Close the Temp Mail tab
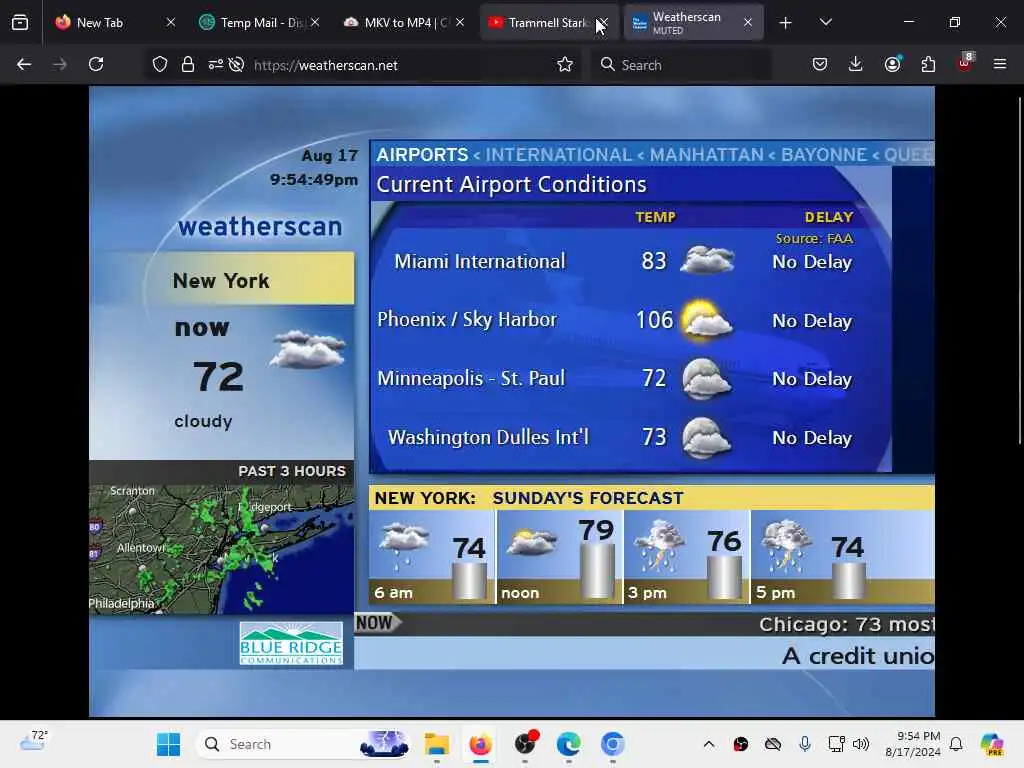The width and height of the screenshot is (1024, 768). pos(315,22)
